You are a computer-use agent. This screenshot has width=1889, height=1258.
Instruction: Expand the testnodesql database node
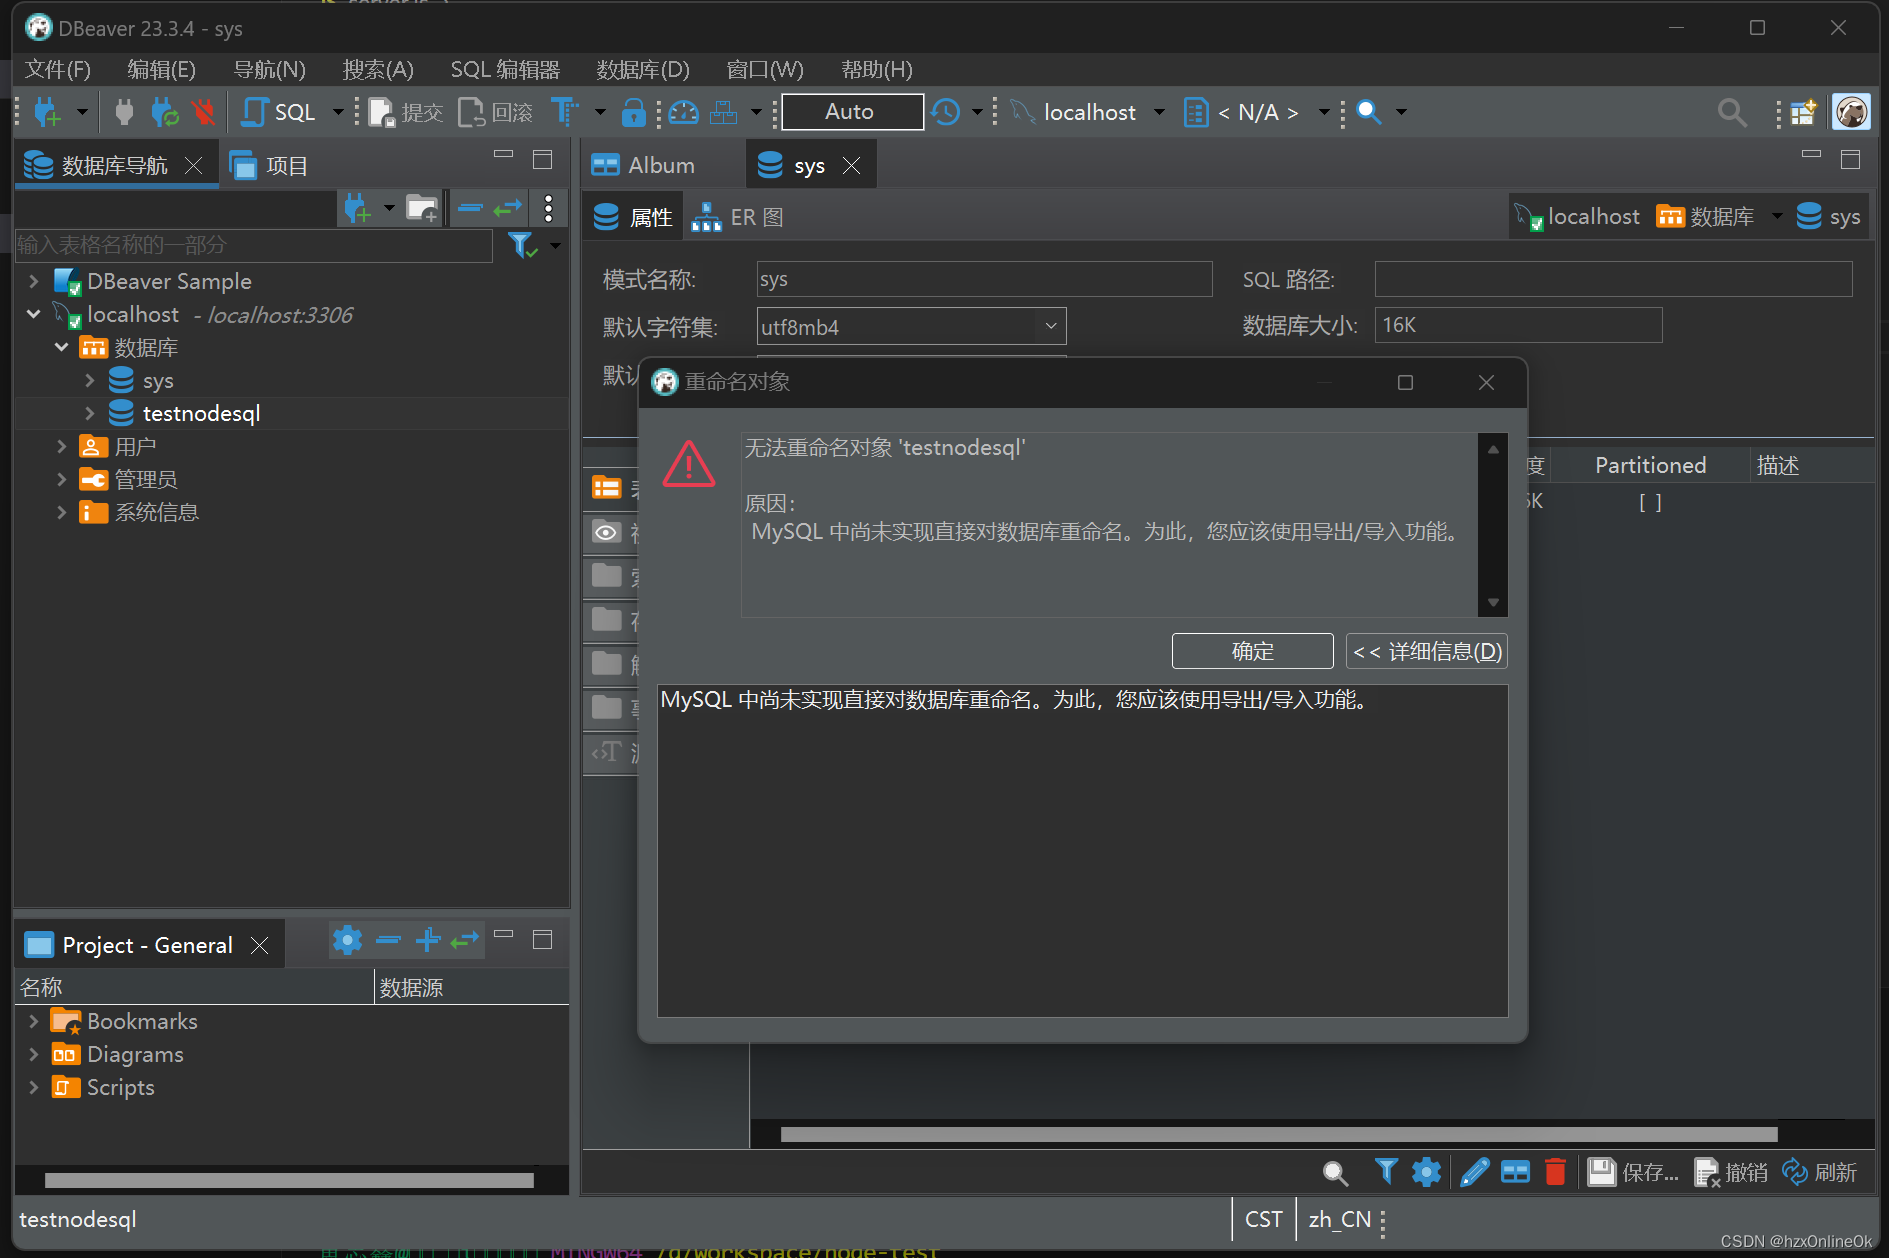(x=89, y=413)
